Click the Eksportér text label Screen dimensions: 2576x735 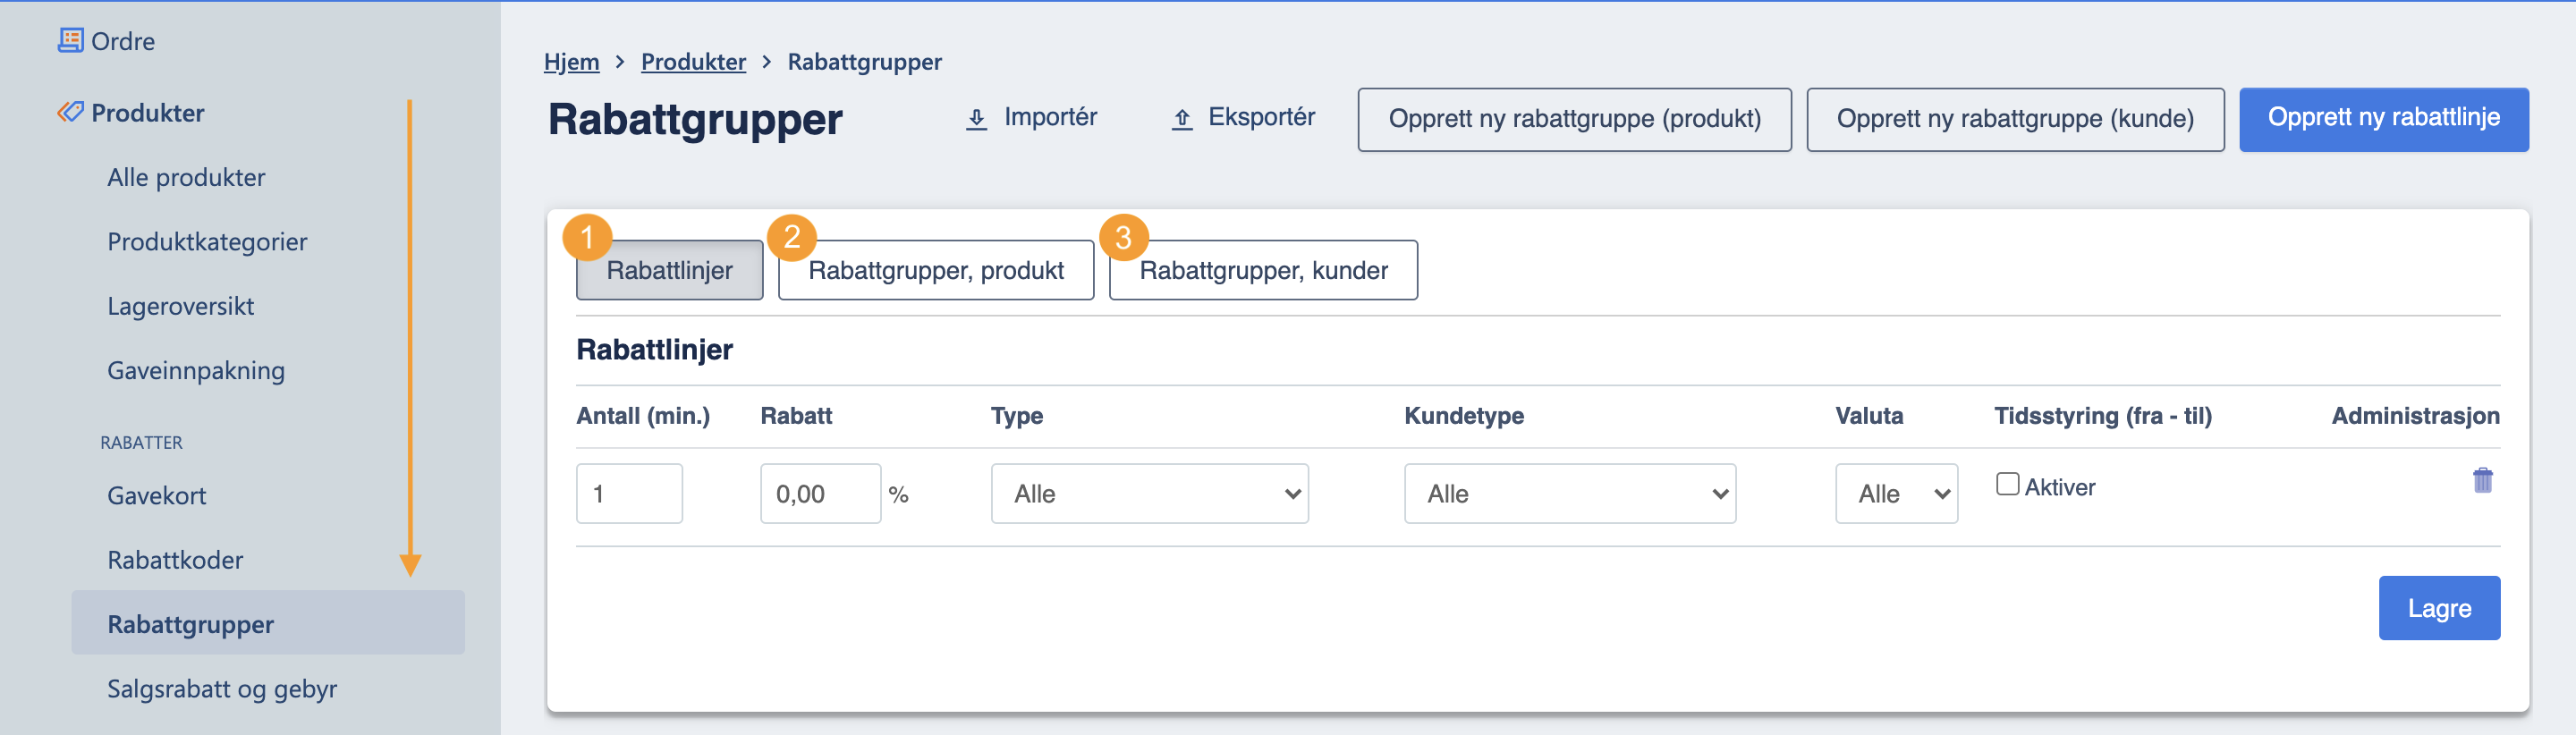1261,117
